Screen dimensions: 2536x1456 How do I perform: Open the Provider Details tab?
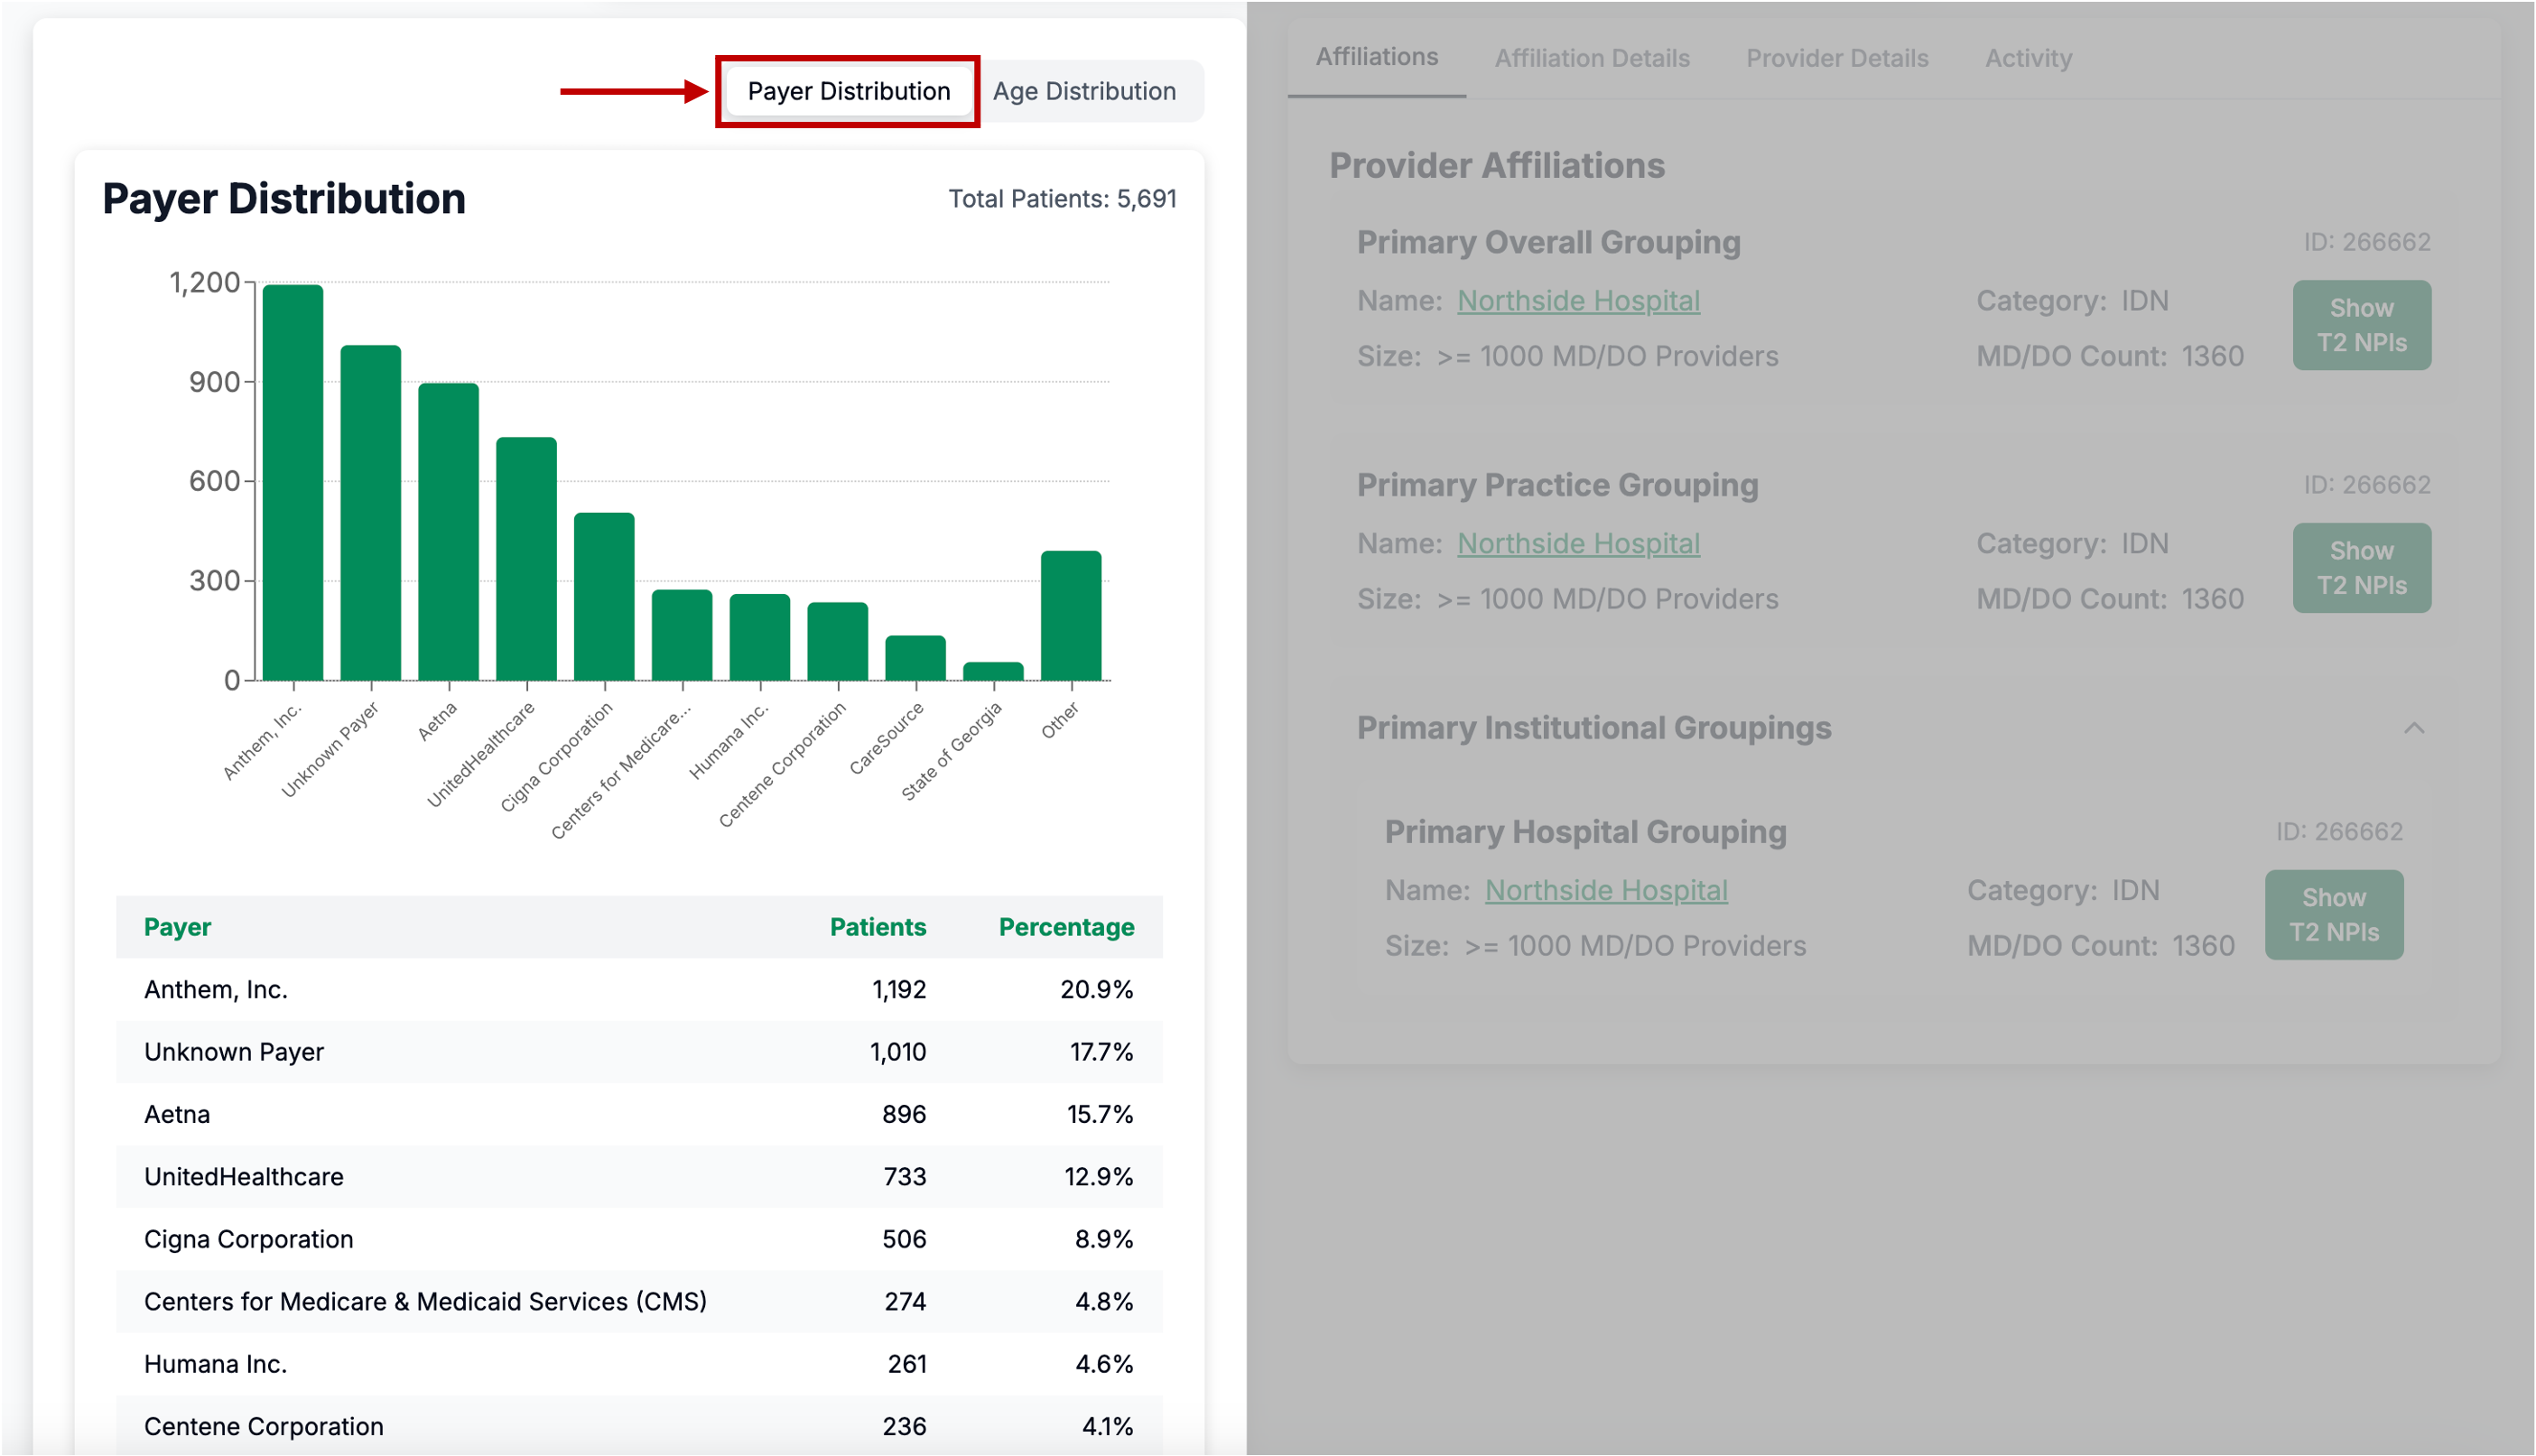(1837, 58)
